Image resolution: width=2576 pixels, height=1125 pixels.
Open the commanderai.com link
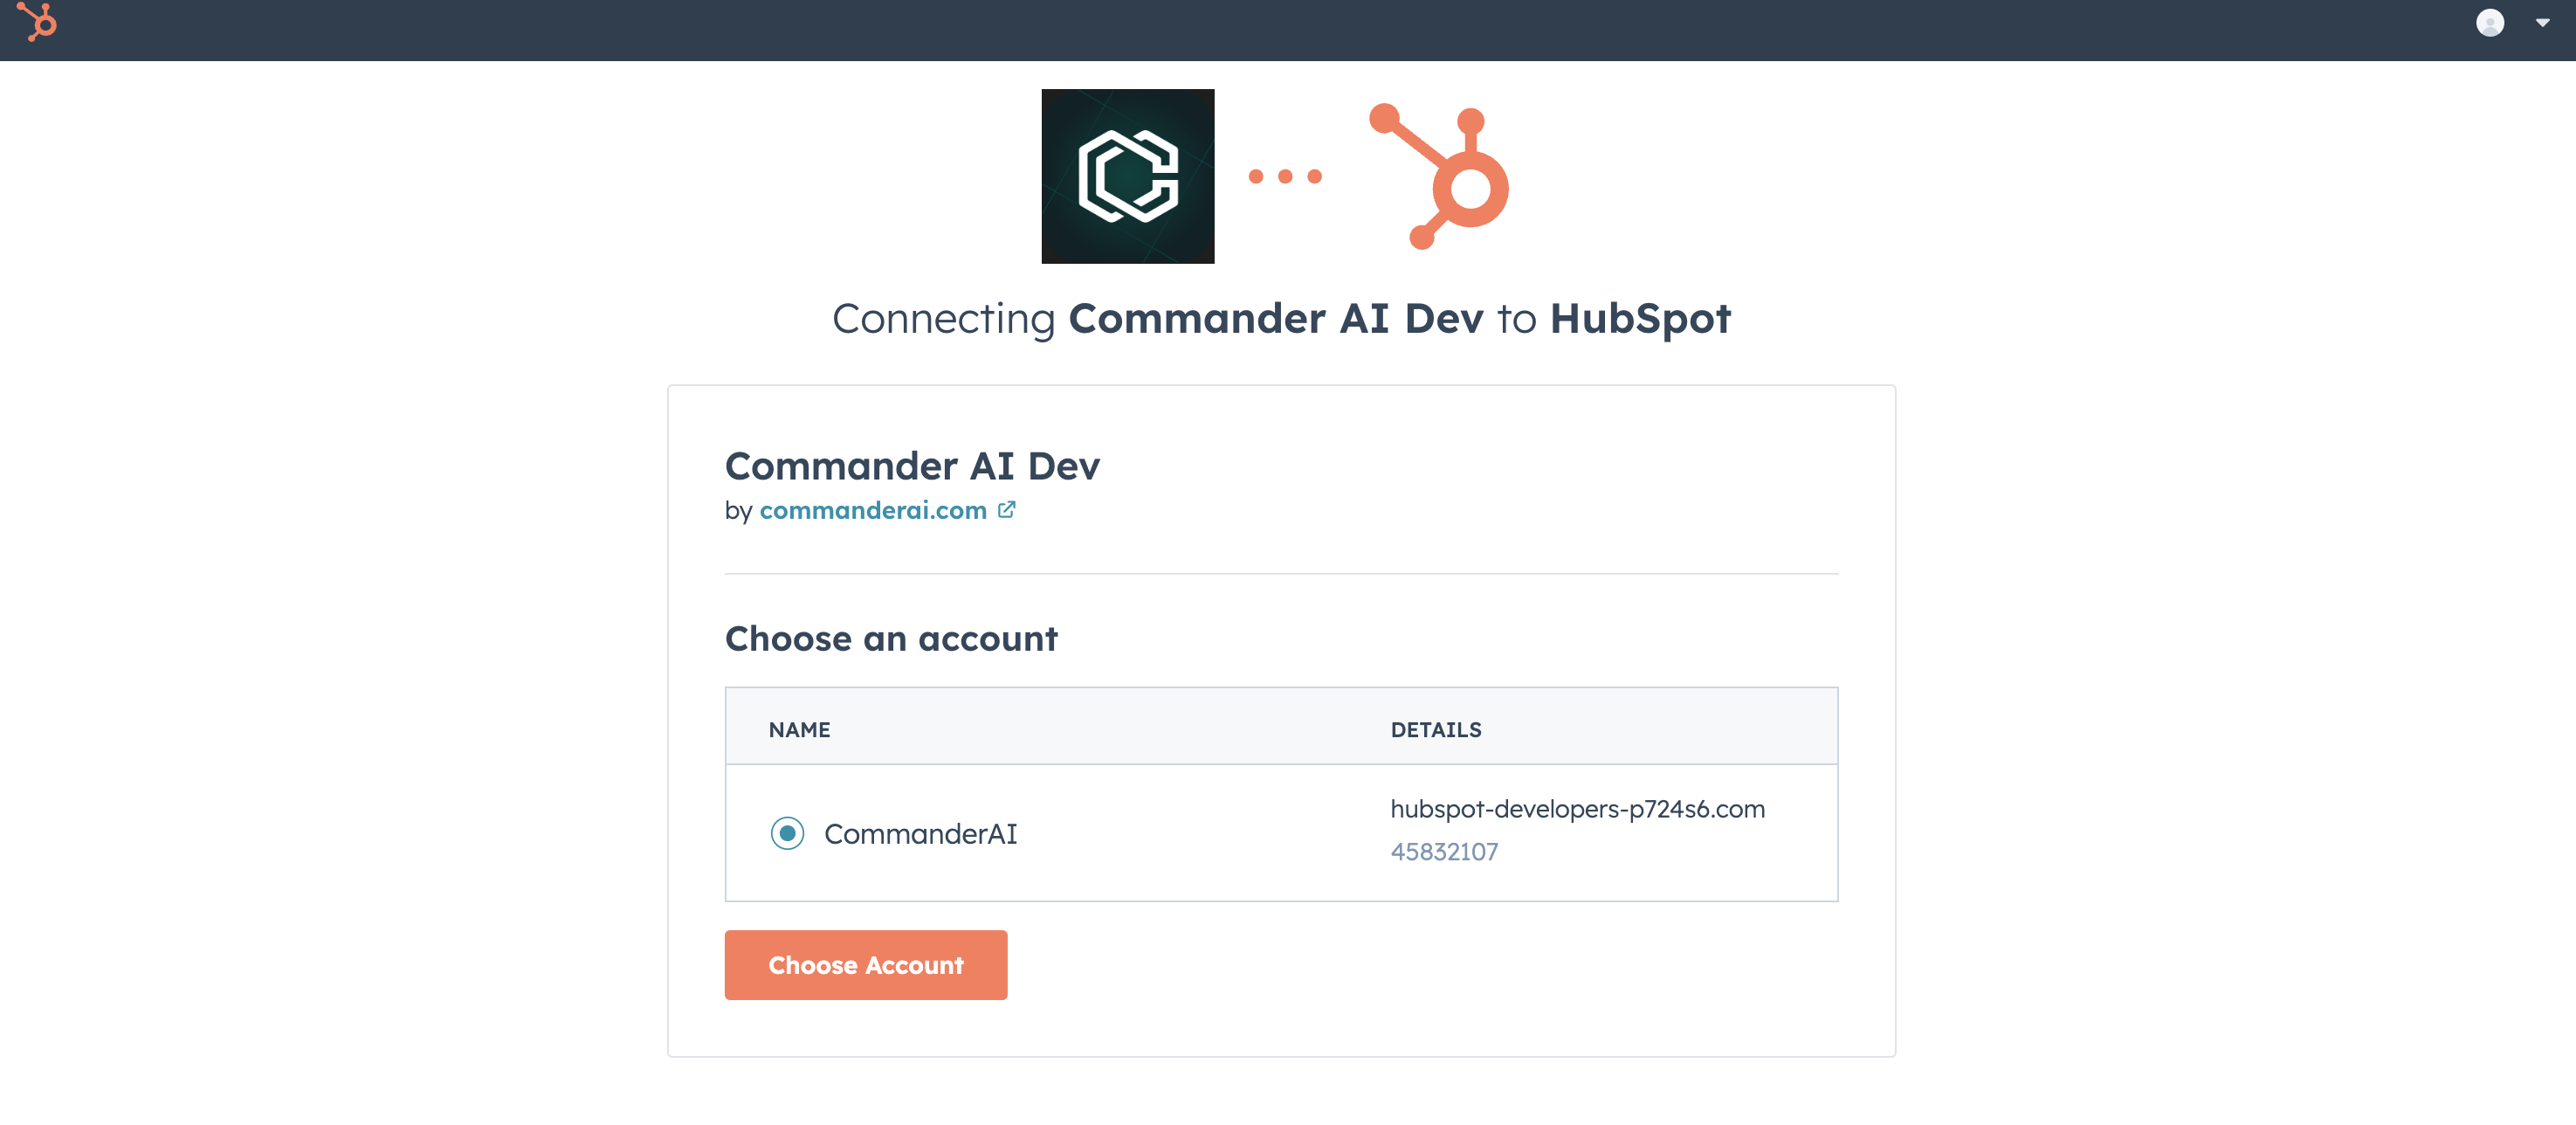point(872,510)
